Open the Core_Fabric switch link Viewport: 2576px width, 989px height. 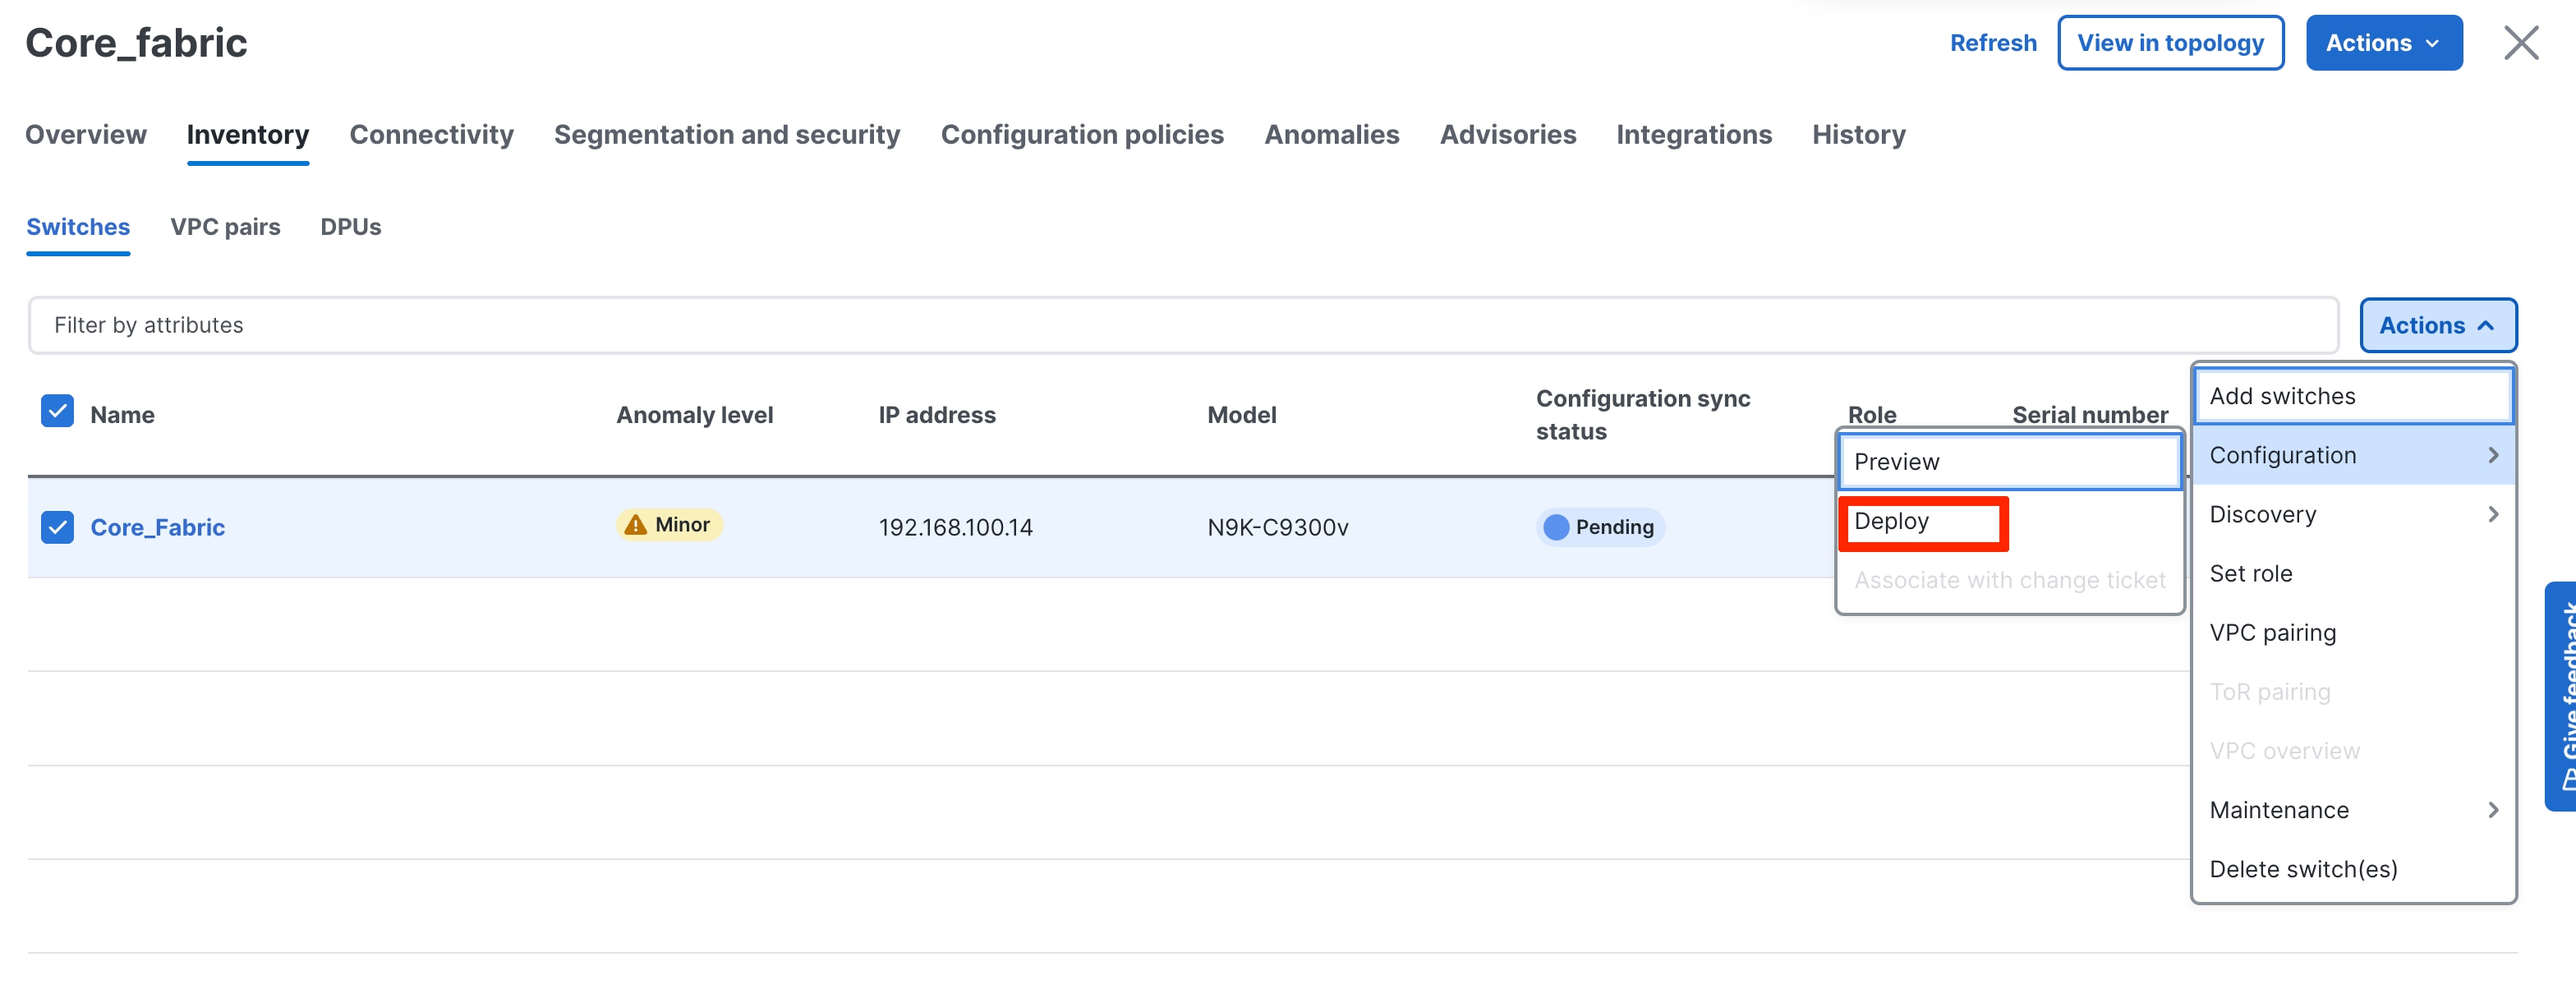point(158,527)
